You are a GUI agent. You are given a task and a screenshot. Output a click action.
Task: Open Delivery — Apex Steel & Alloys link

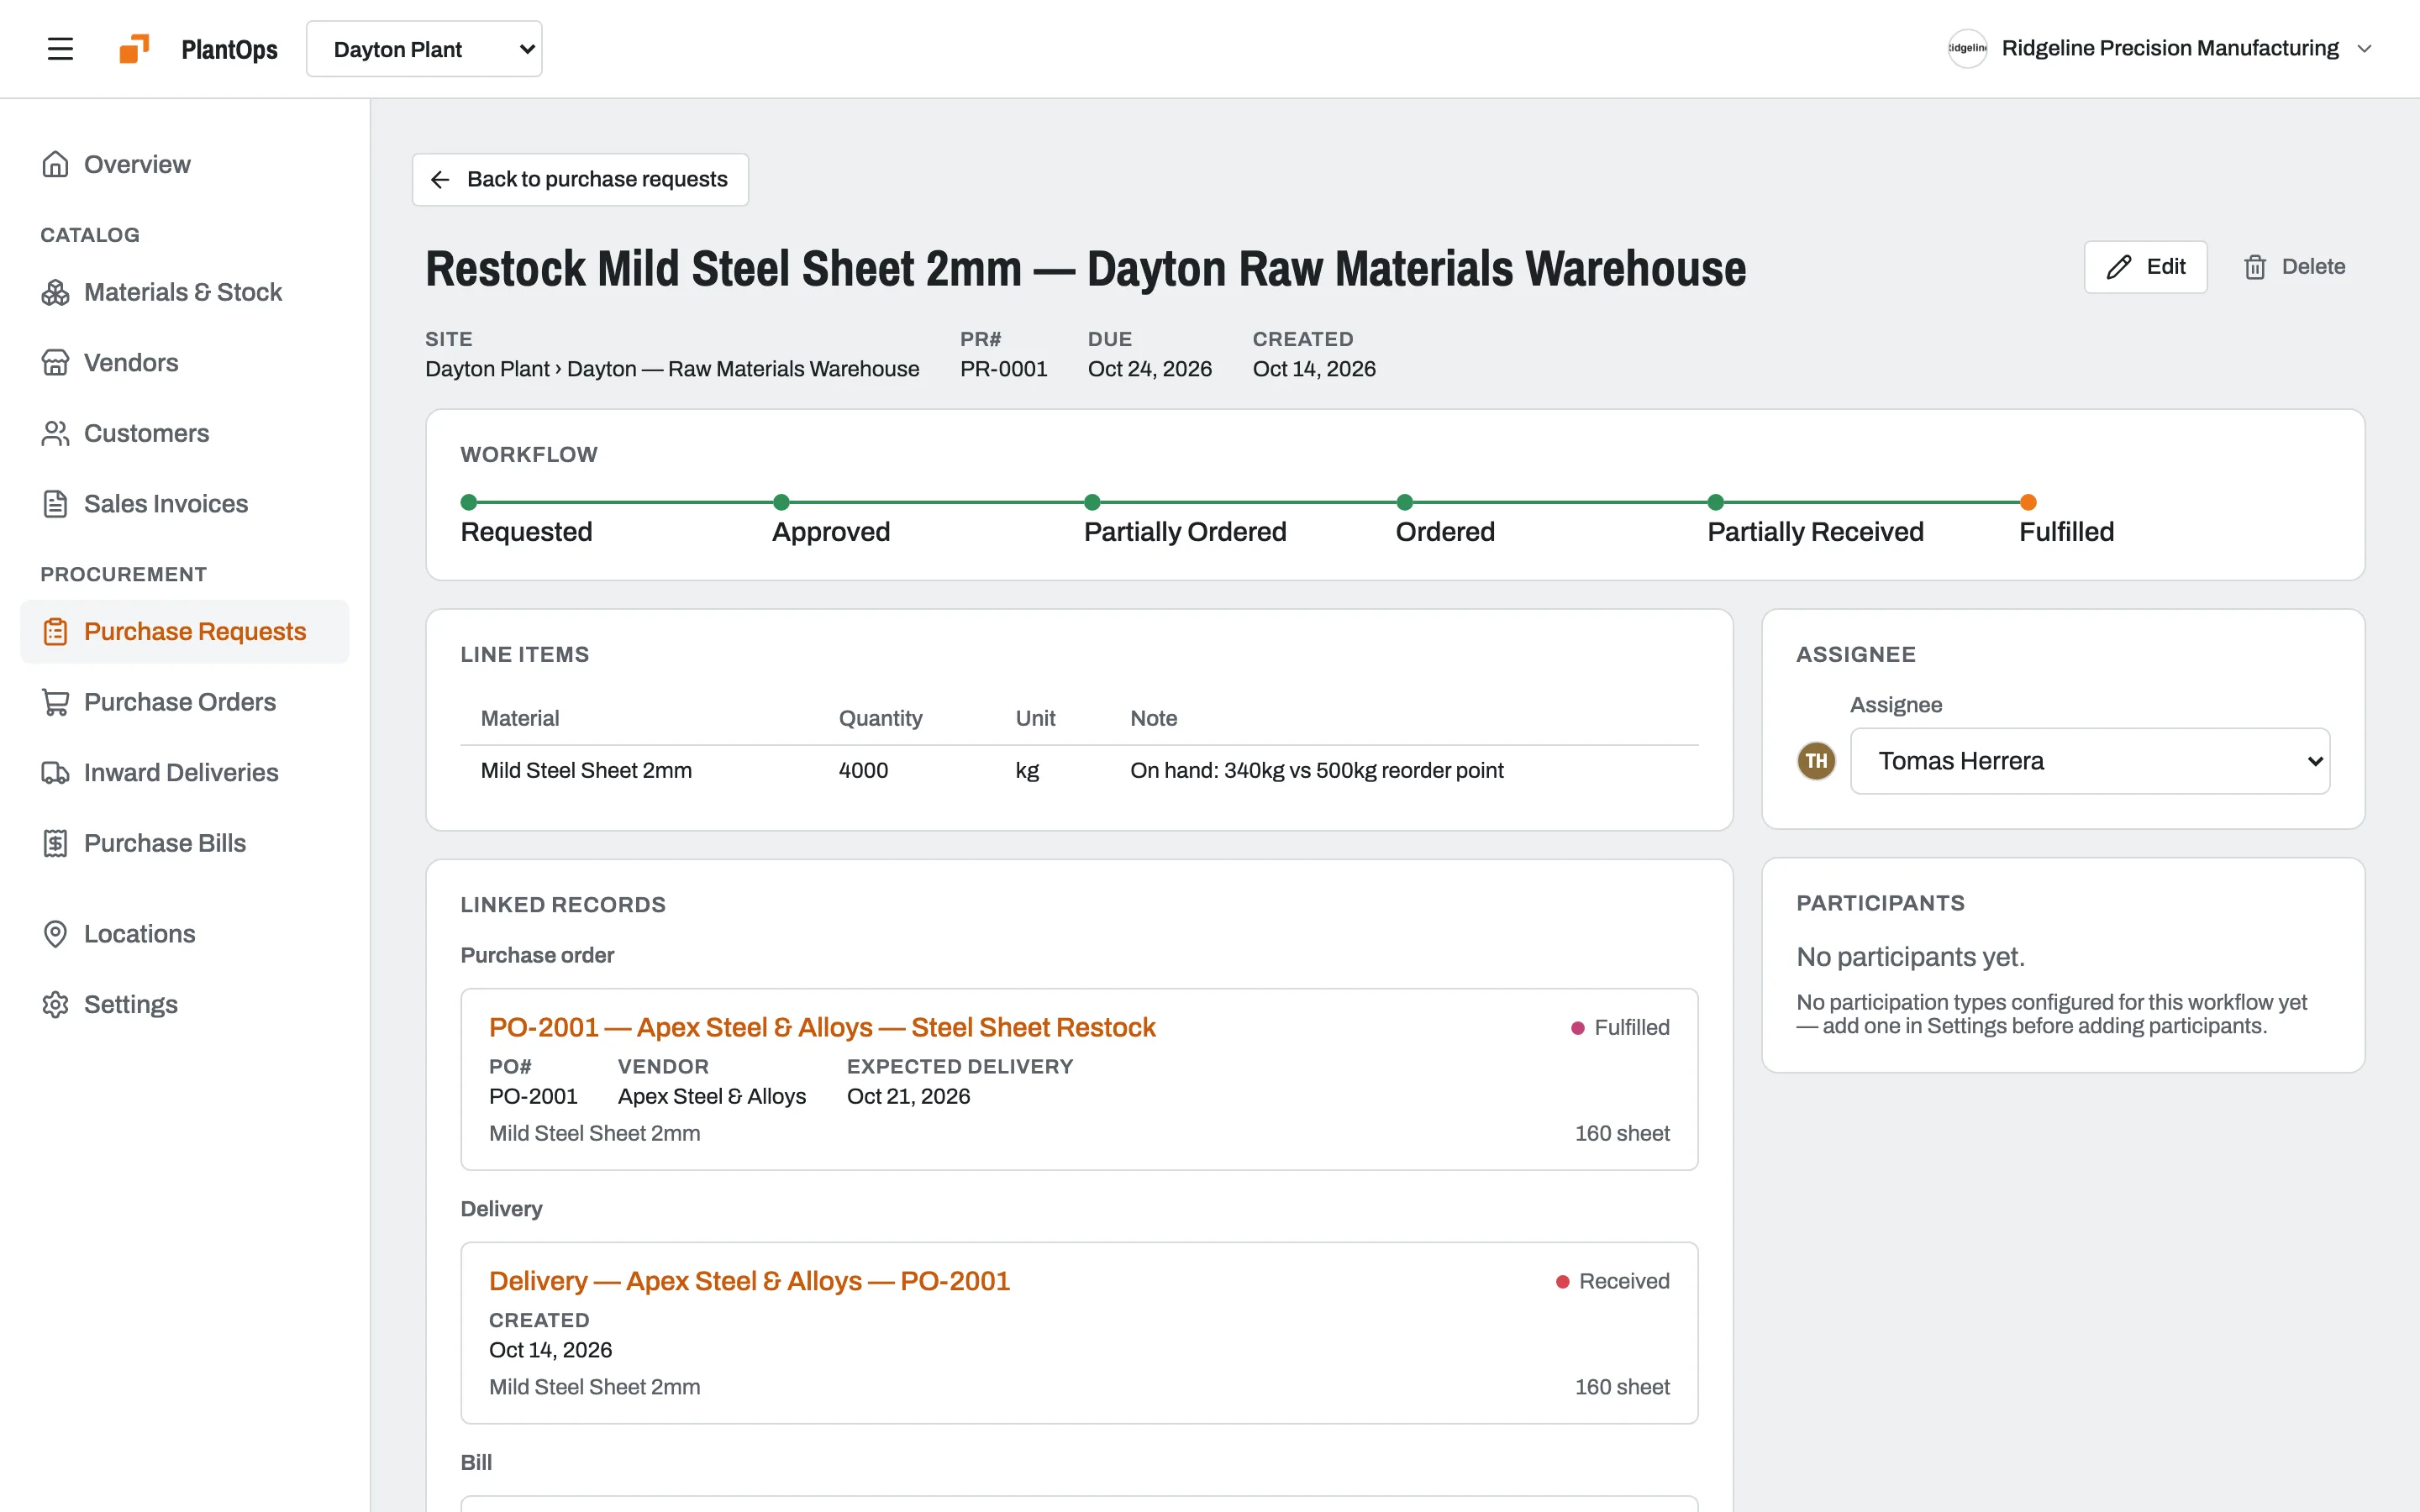pos(749,1281)
